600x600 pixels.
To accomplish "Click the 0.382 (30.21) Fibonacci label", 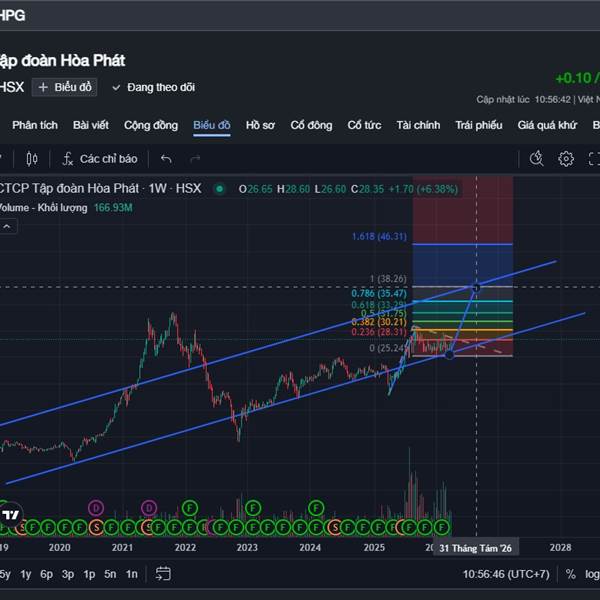I will coord(379,322).
